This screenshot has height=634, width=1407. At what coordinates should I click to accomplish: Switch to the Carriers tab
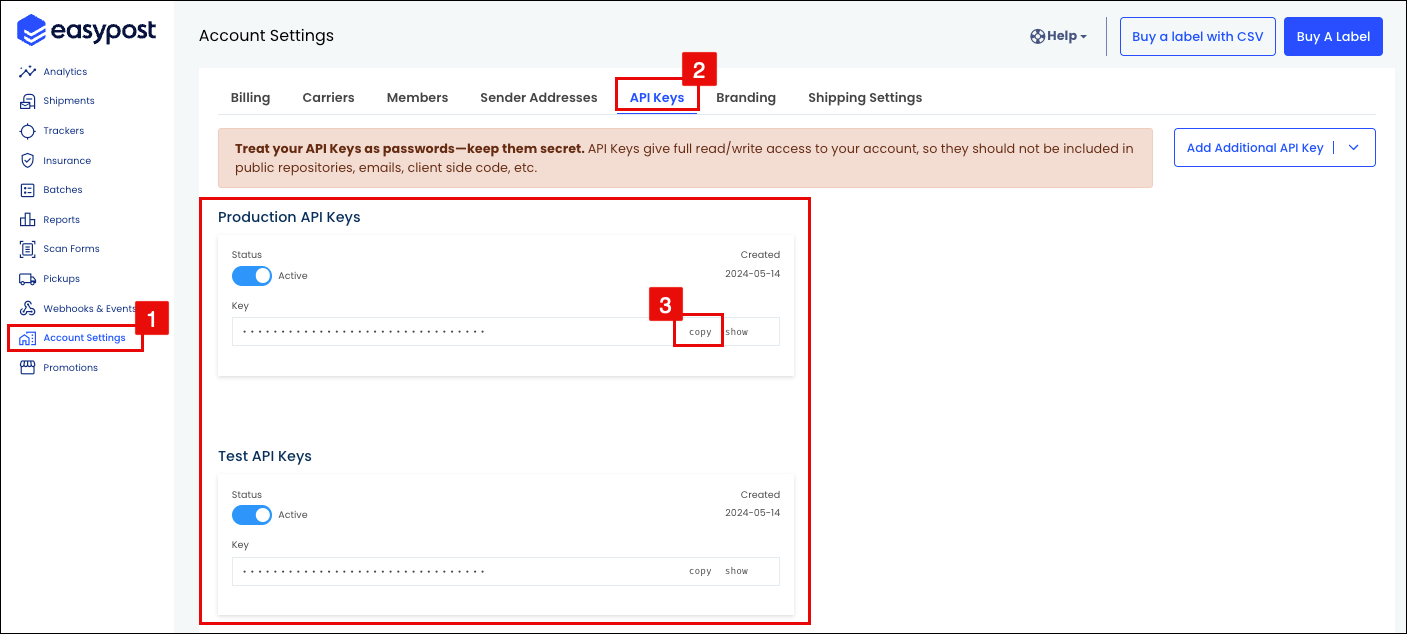pos(328,98)
